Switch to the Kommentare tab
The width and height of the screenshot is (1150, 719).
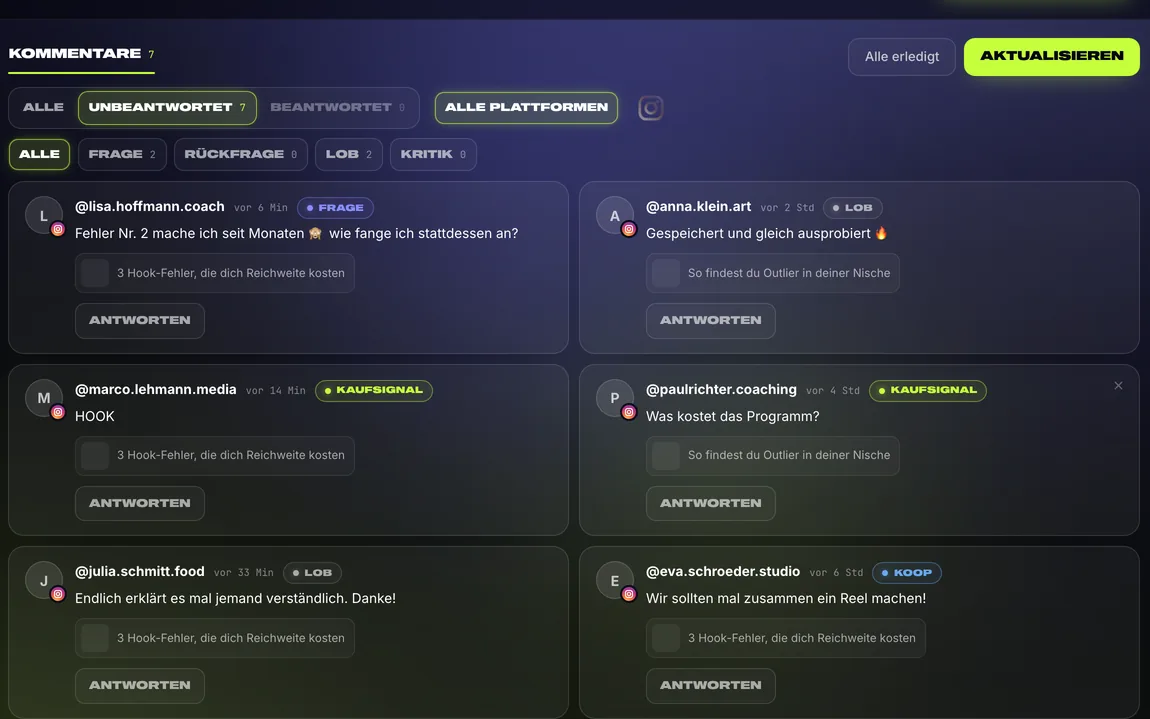[x=81, y=54]
